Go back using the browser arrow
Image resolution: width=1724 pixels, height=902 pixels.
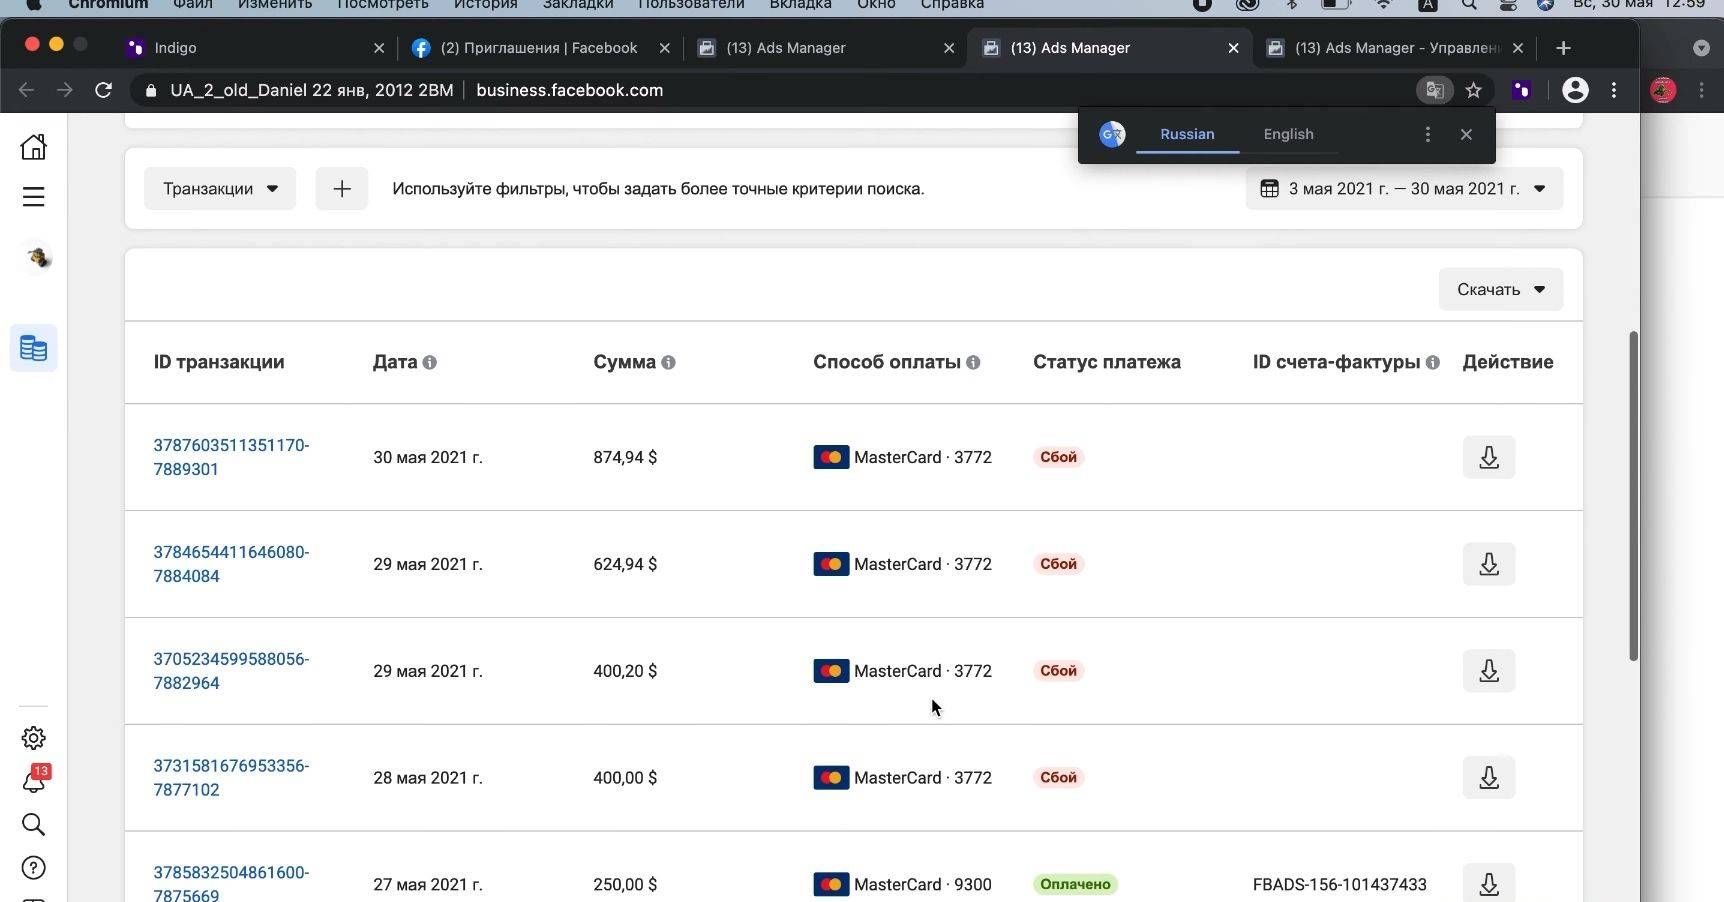(x=27, y=90)
